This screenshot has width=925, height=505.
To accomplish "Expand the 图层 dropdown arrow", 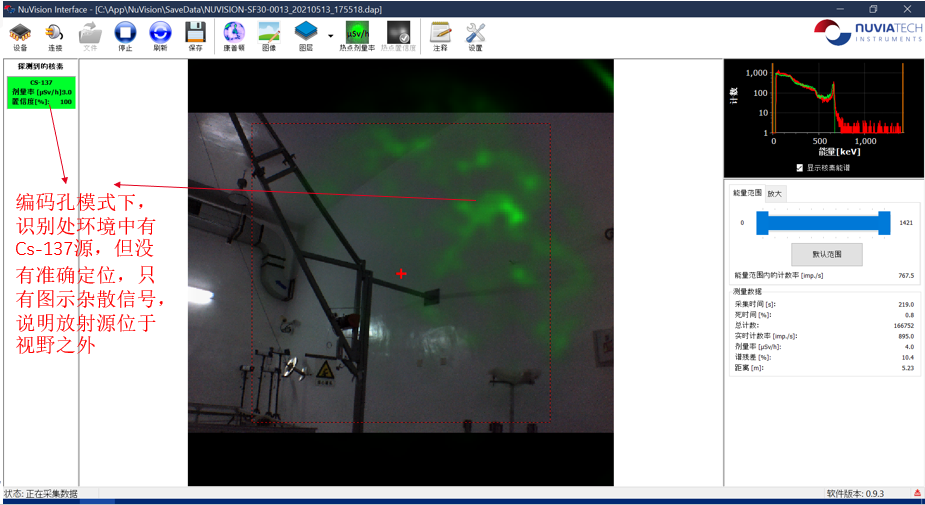I will click(x=330, y=34).
